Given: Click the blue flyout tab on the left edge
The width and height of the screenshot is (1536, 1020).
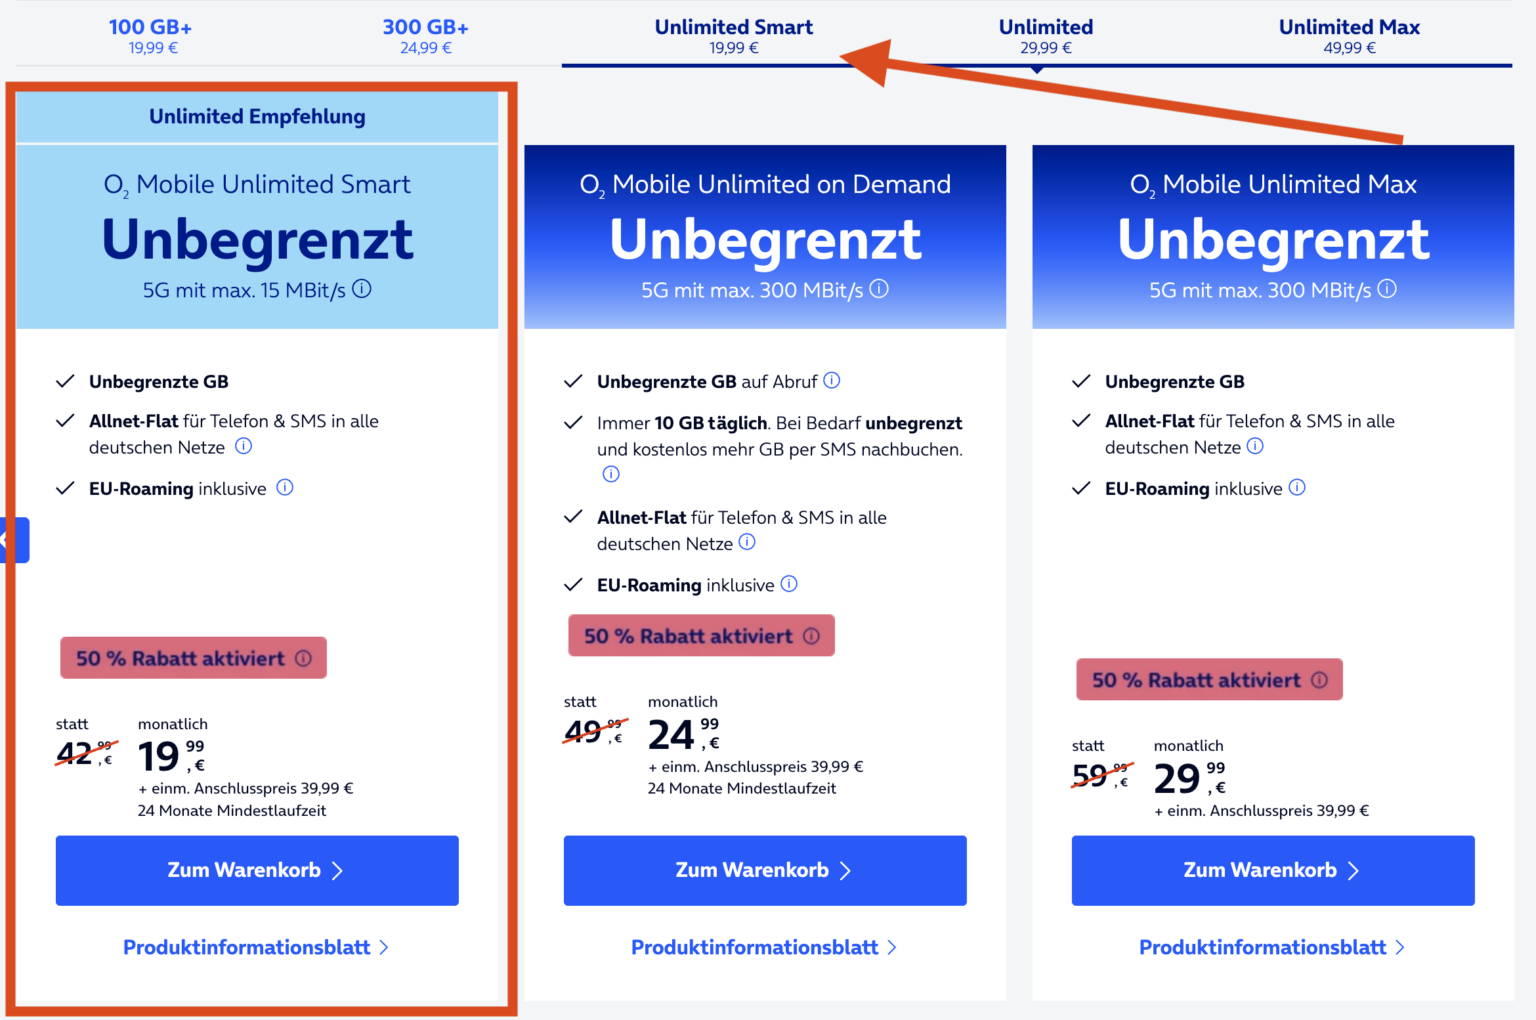Looking at the screenshot, I should coord(13,540).
